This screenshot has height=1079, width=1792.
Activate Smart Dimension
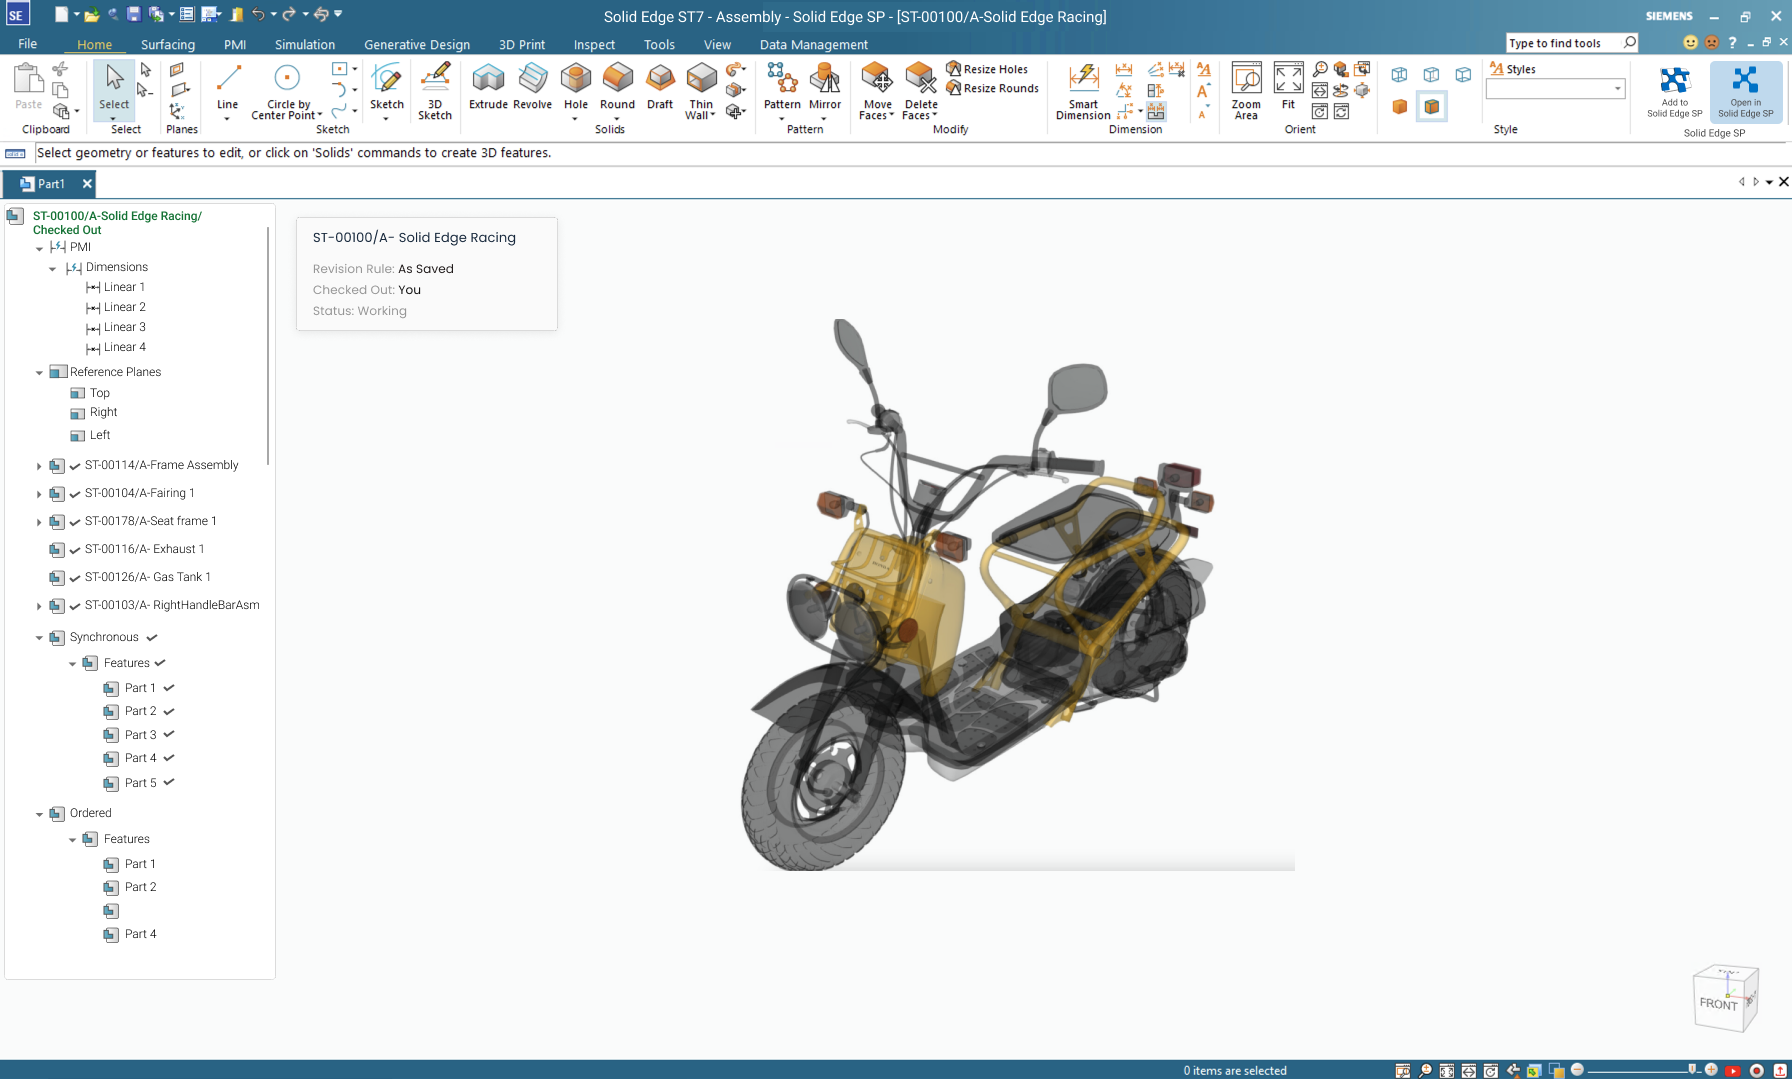pyautogui.click(x=1083, y=91)
